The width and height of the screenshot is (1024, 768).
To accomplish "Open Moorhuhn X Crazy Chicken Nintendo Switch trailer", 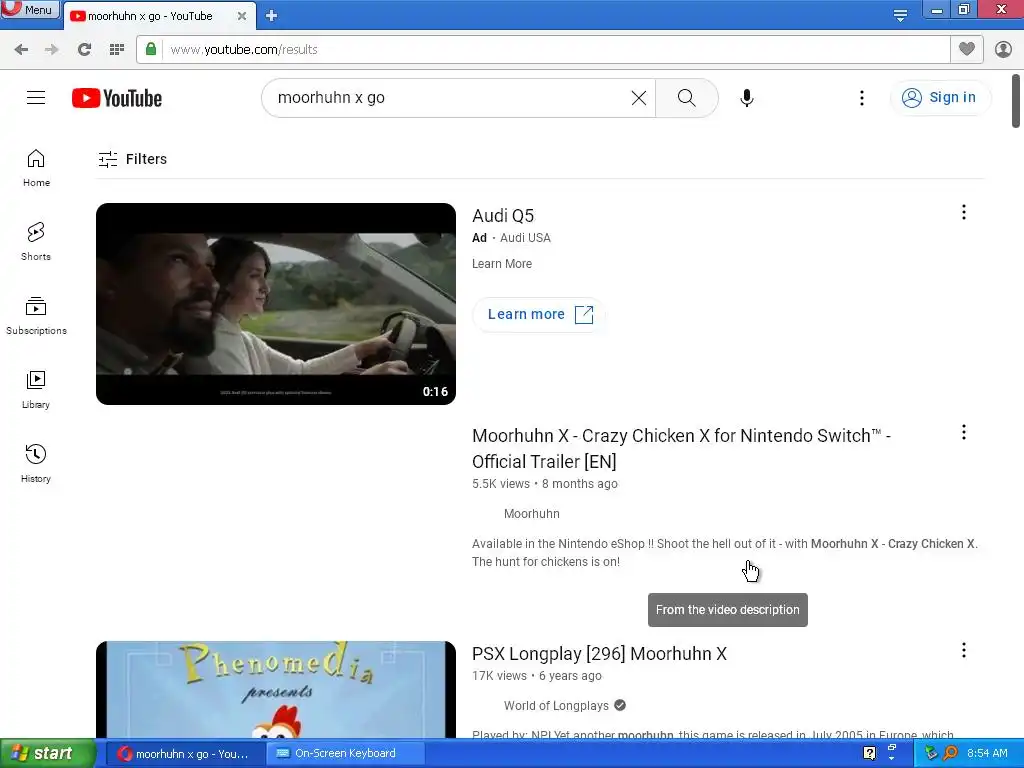I will coord(681,448).
